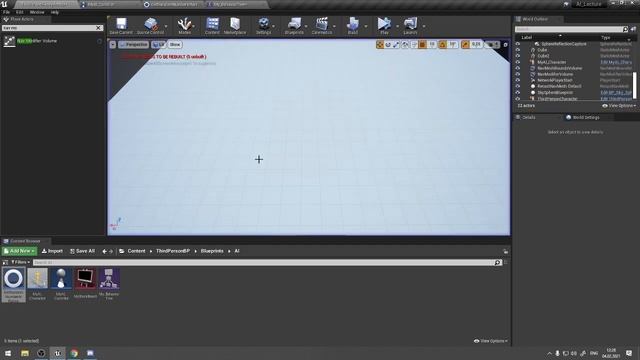Open the Content toolbar icon
The width and height of the screenshot is (640, 360).
pyautogui.click(x=212, y=26)
